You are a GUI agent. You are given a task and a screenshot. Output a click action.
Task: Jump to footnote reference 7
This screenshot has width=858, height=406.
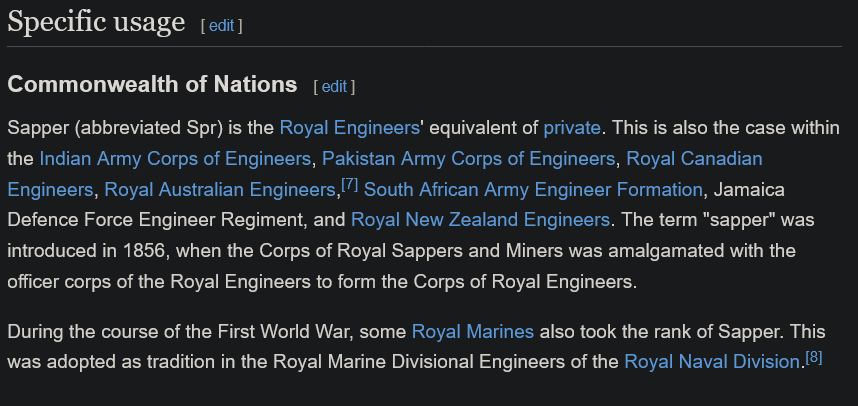click(x=349, y=185)
